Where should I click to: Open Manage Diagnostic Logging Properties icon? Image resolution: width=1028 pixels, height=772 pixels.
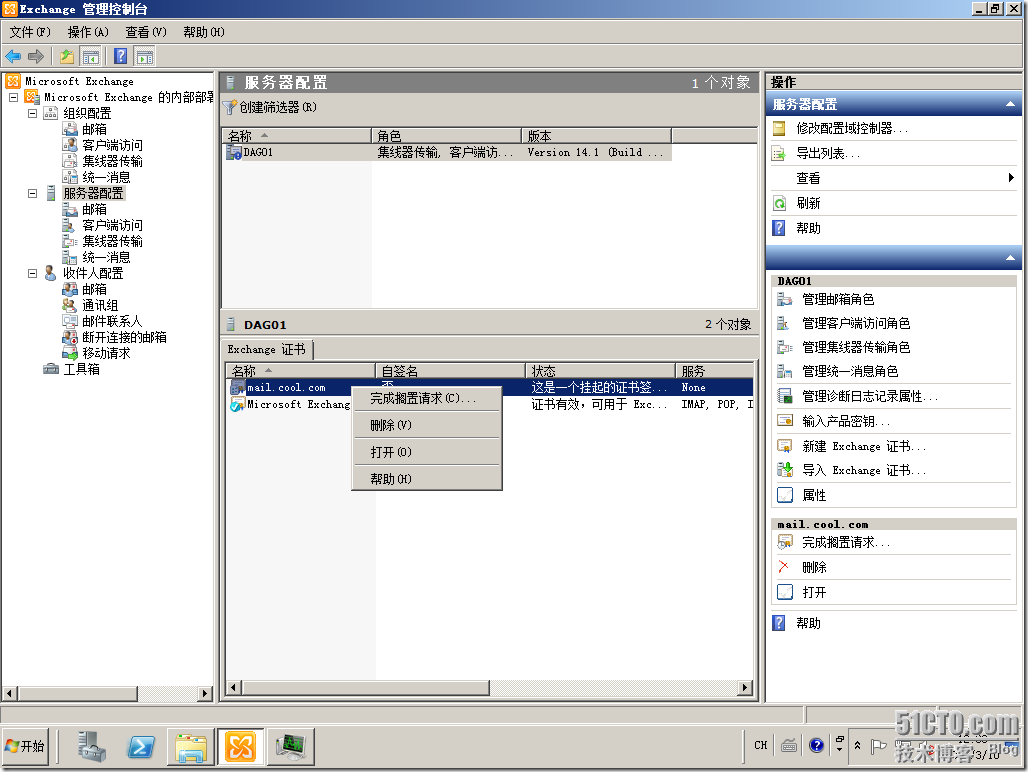pos(784,396)
